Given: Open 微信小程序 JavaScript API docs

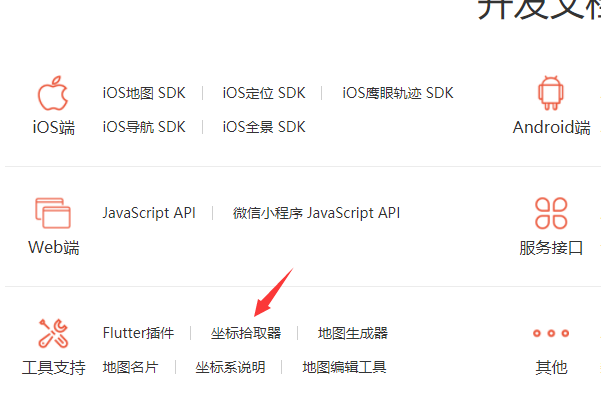Looking at the screenshot, I should (x=316, y=212).
